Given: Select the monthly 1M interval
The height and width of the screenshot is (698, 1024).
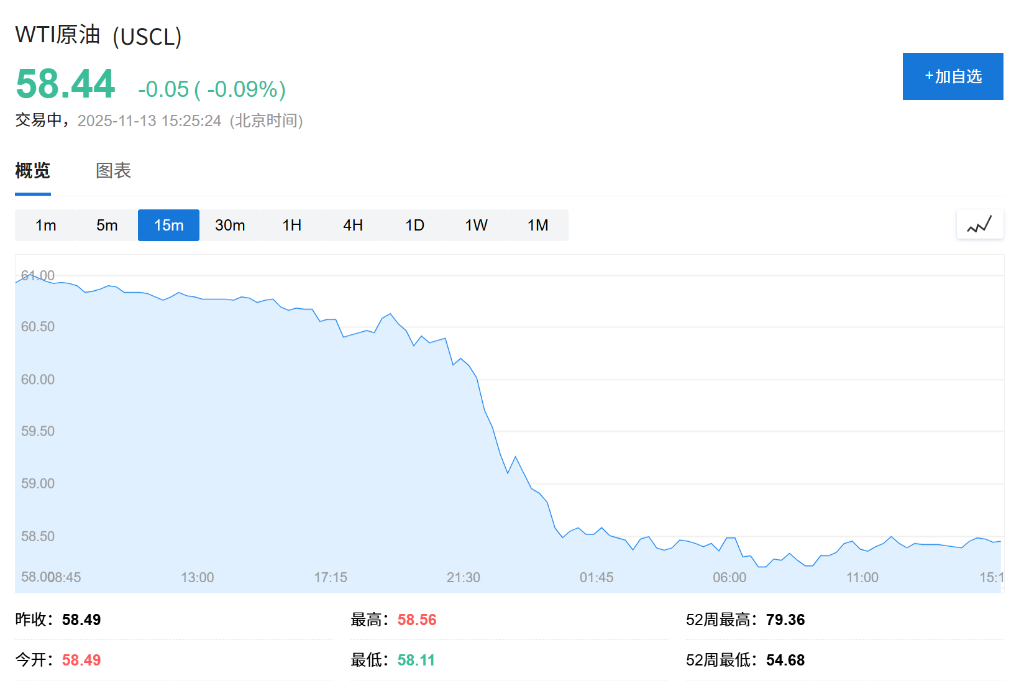Looking at the screenshot, I should (x=538, y=225).
